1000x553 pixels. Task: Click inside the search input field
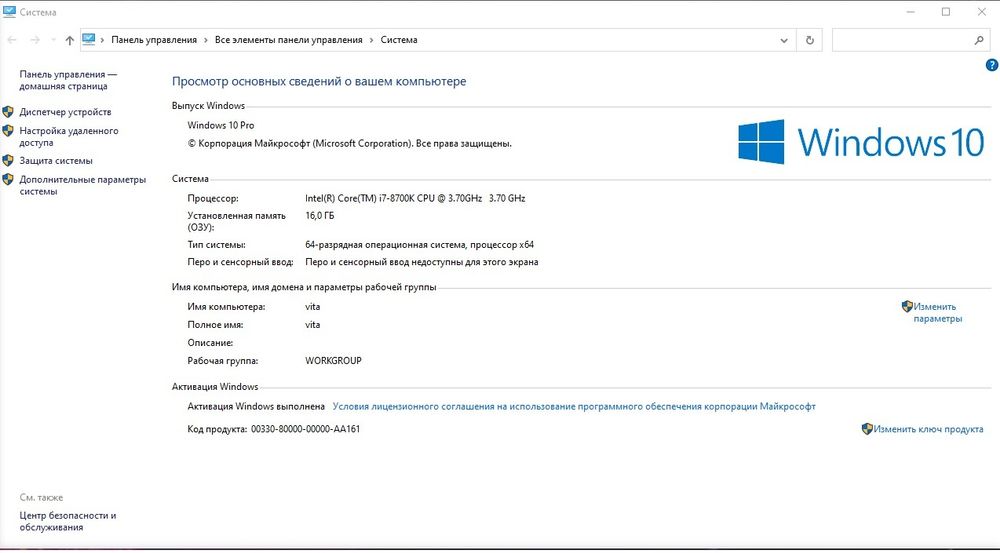pos(902,40)
